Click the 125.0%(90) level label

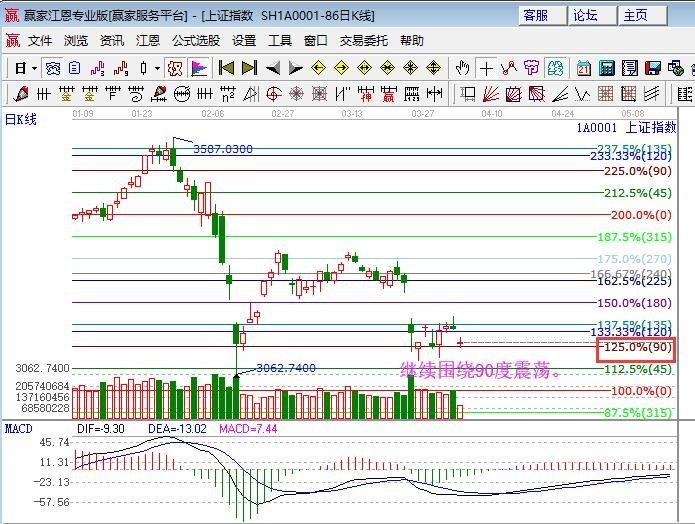636,349
